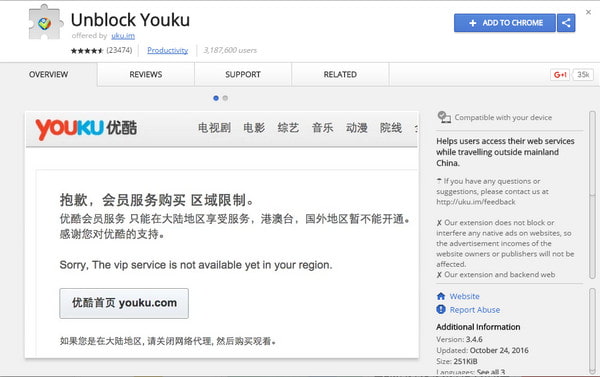Open the Reviews tab
The height and width of the screenshot is (377, 600).
[x=146, y=75]
